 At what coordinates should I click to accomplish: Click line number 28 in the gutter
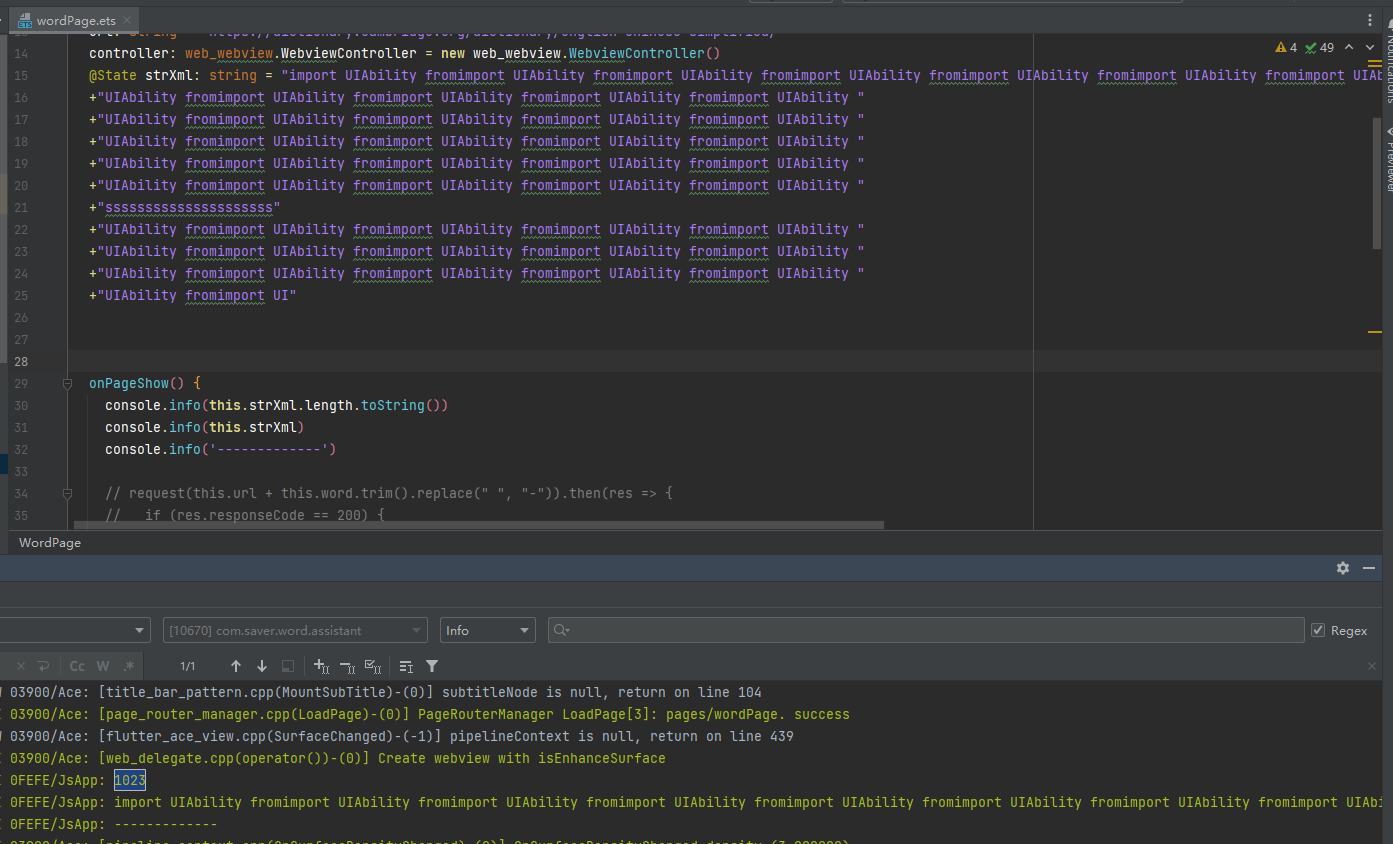point(22,361)
